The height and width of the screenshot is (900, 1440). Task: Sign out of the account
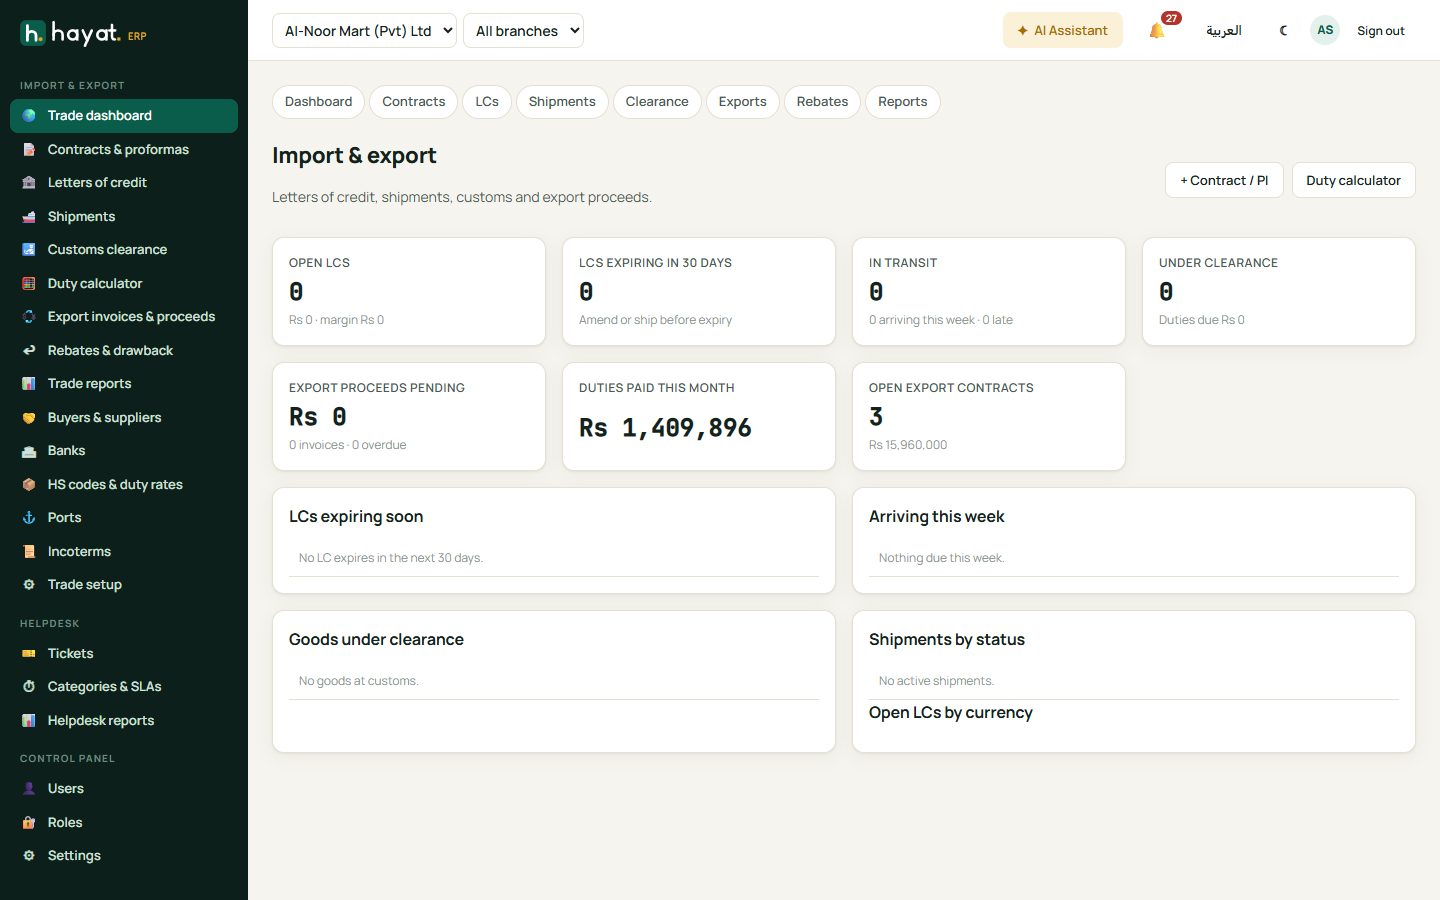[x=1380, y=31]
